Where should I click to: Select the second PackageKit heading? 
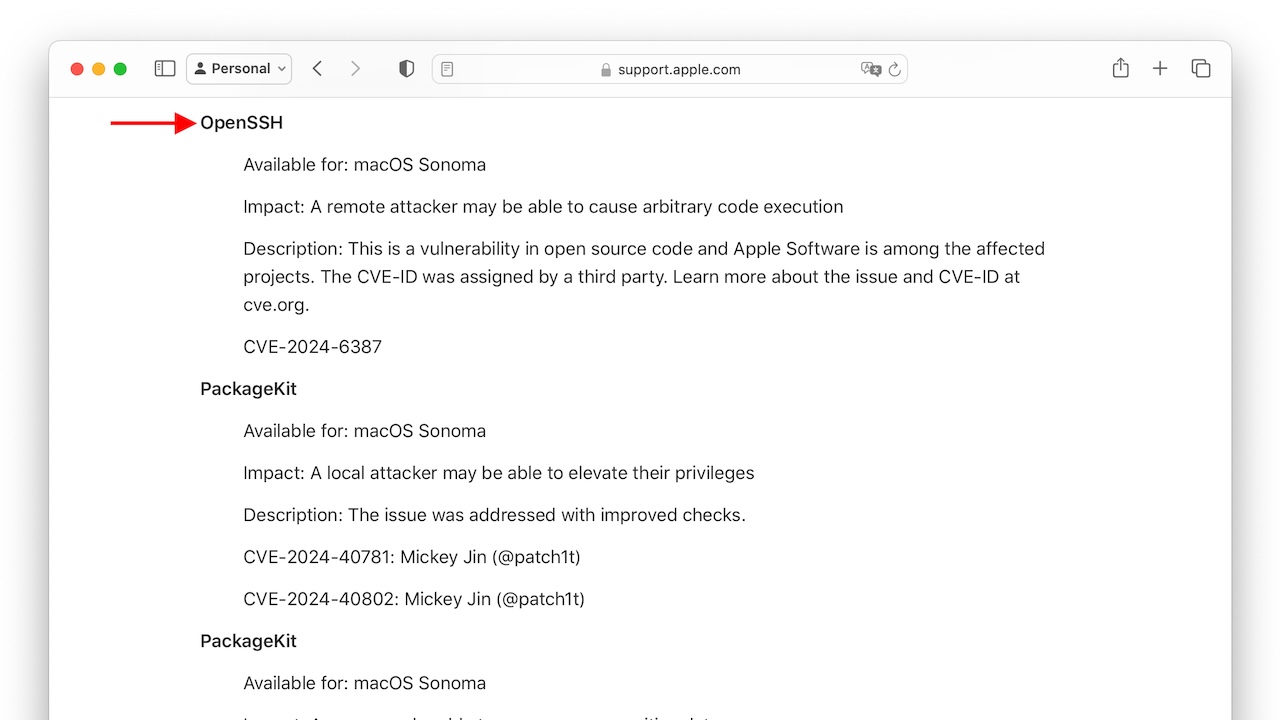pos(248,641)
